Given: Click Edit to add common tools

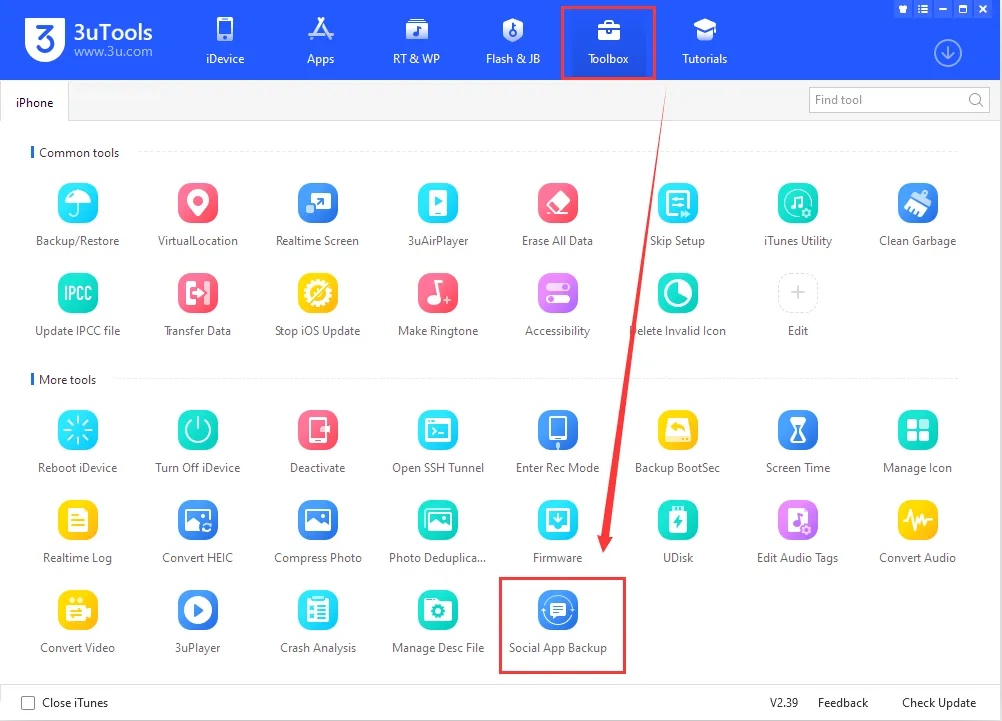Looking at the screenshot, I should click(x=798, y=293).
